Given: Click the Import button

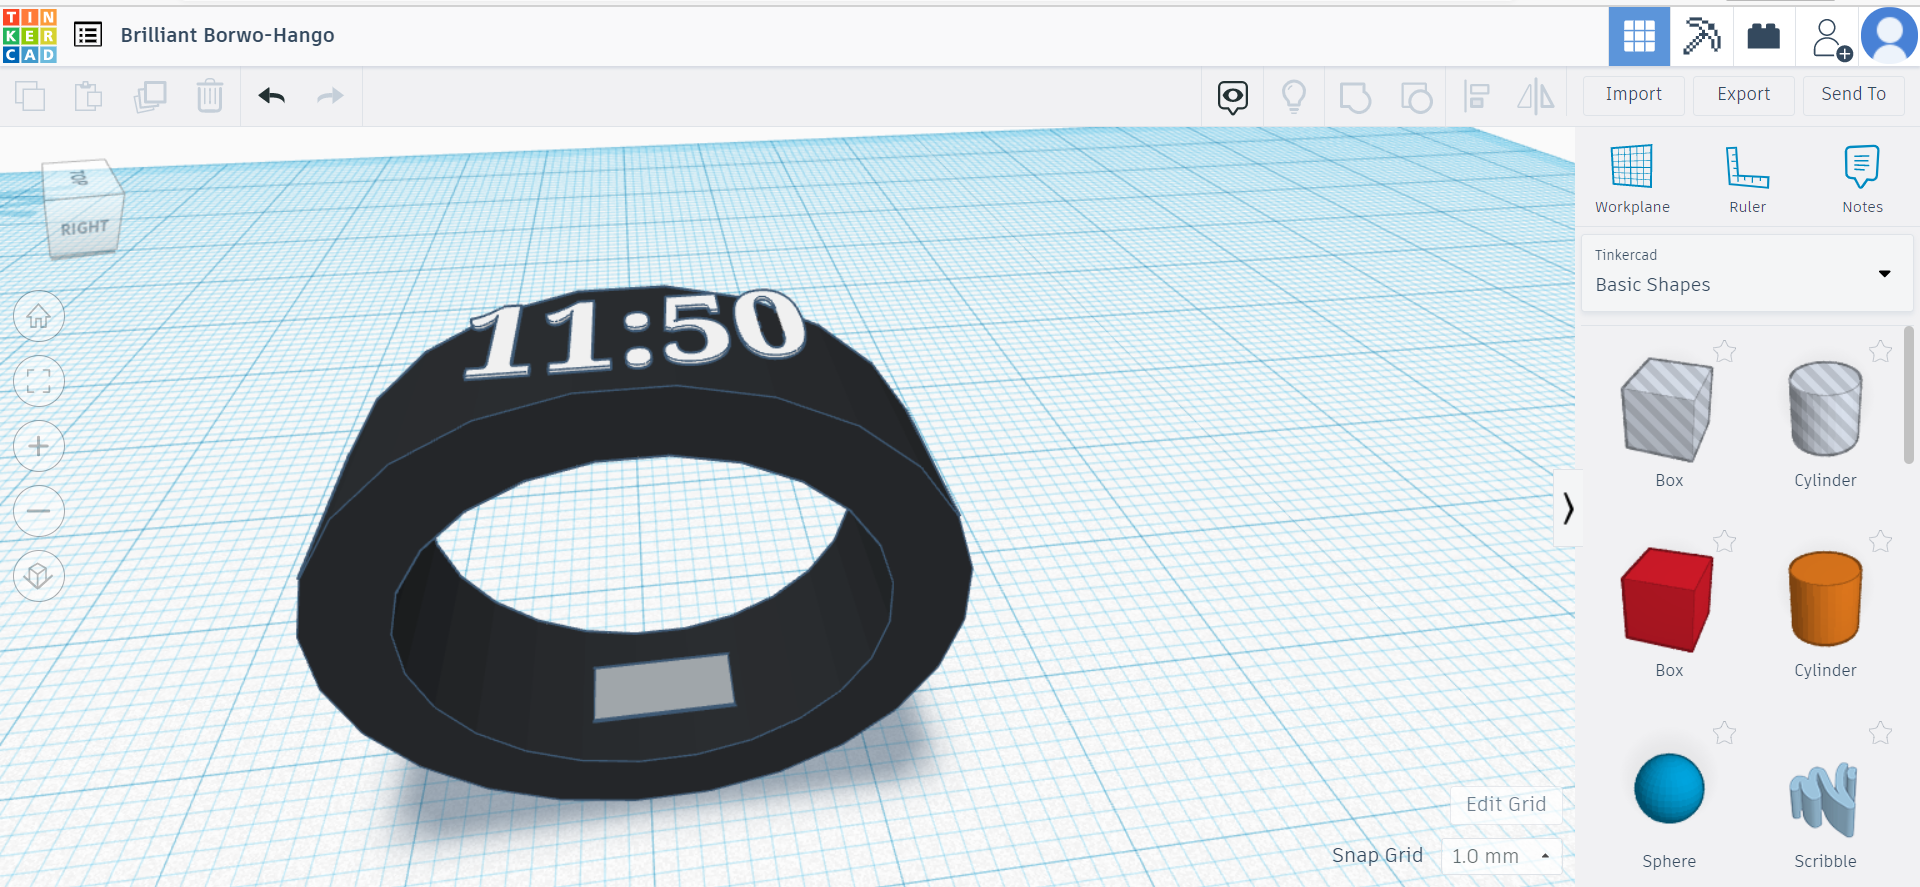Looking at the screenshot, I should (x=1634, y=95).
